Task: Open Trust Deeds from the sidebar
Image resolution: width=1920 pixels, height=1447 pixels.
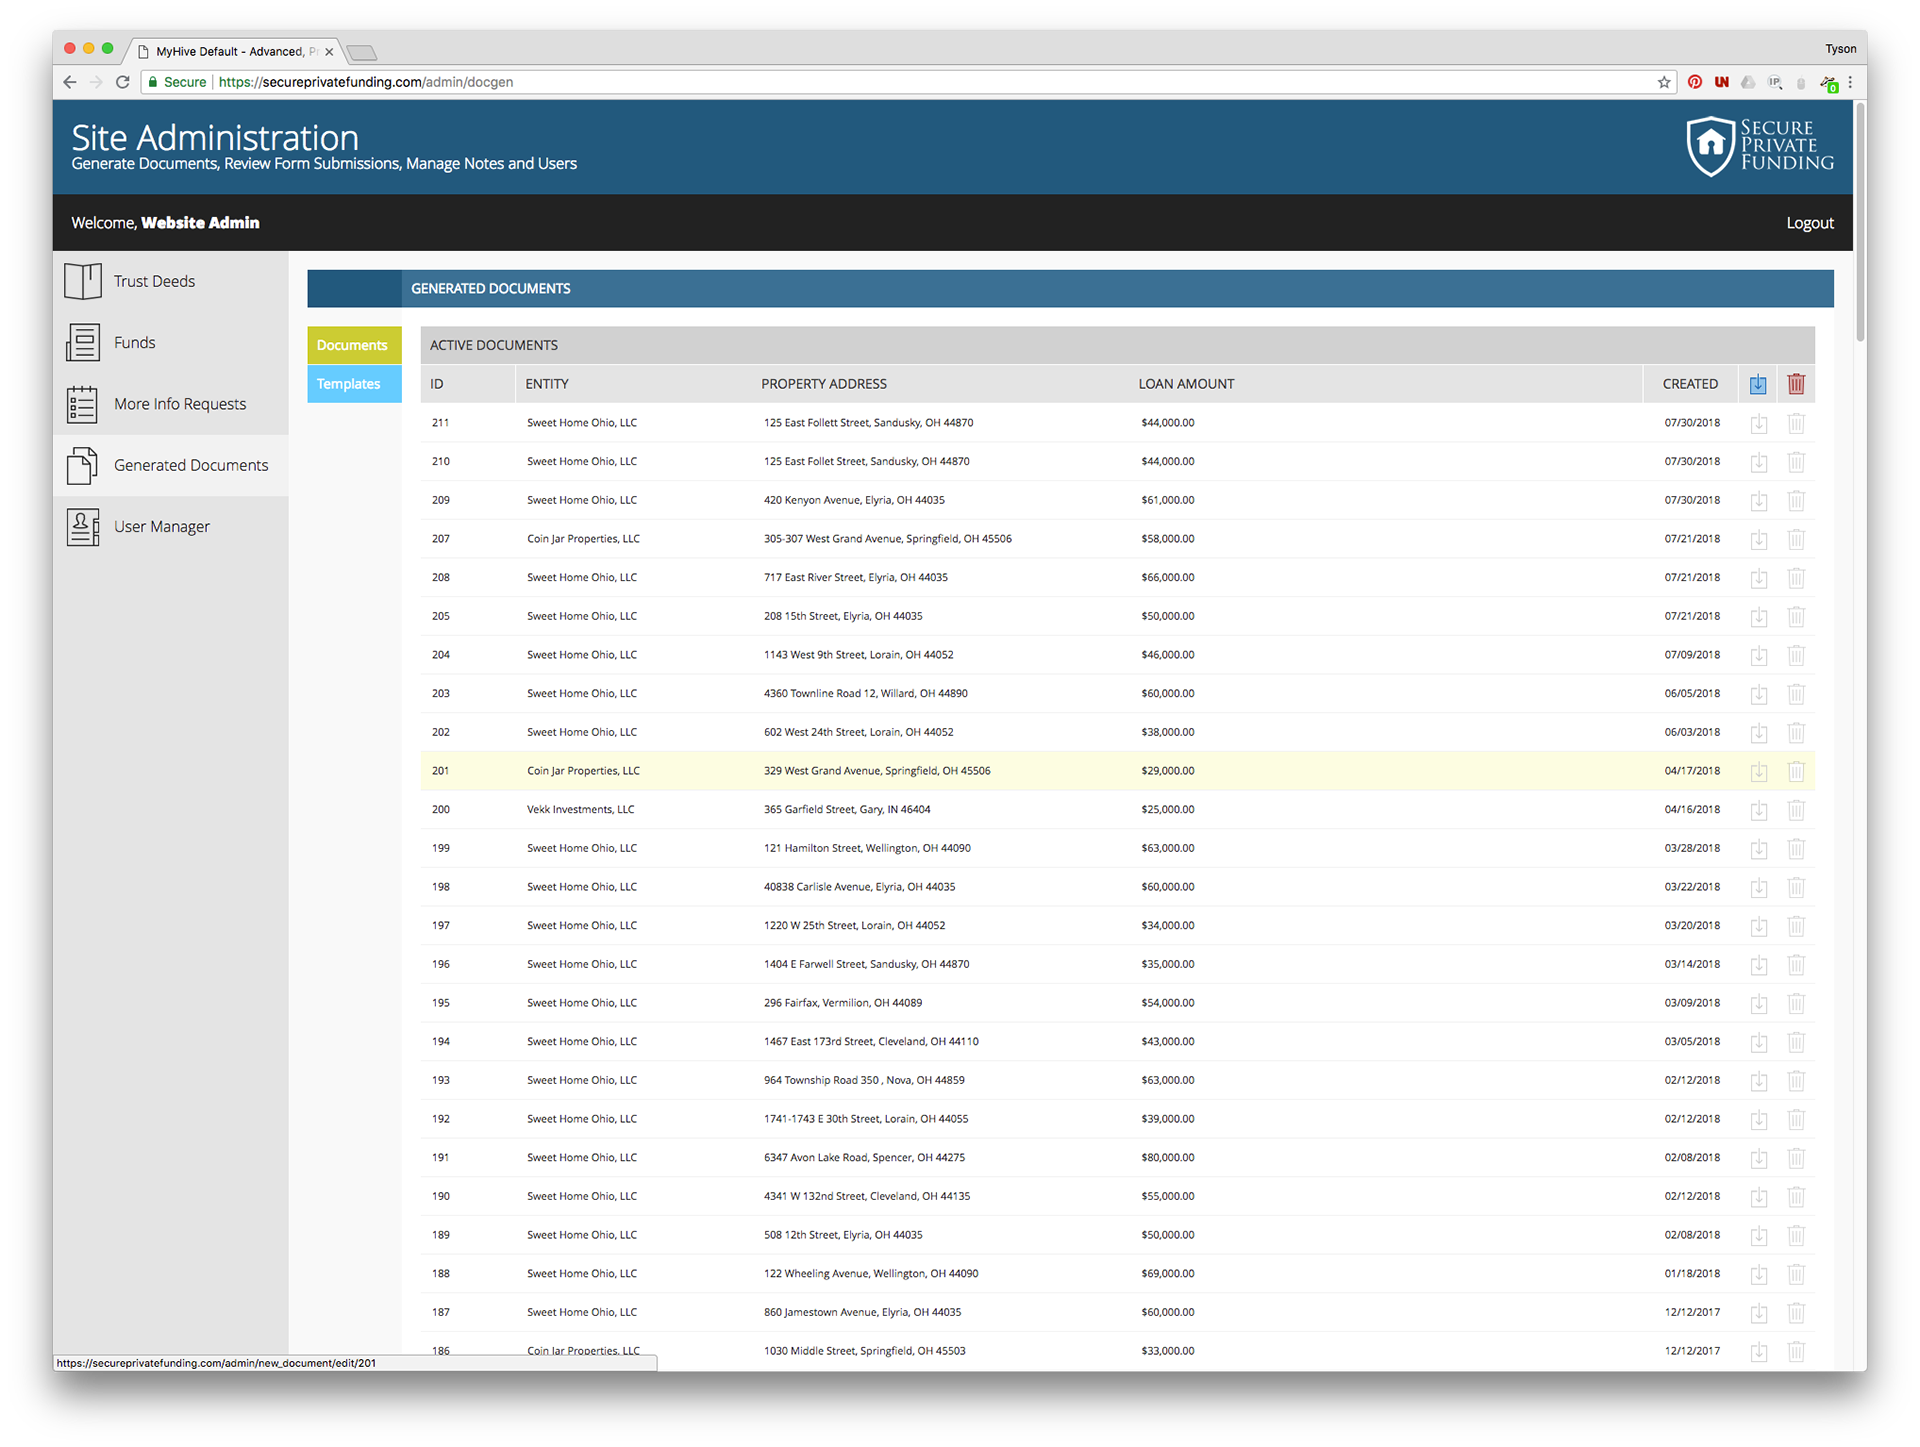Action: point(154,282)
